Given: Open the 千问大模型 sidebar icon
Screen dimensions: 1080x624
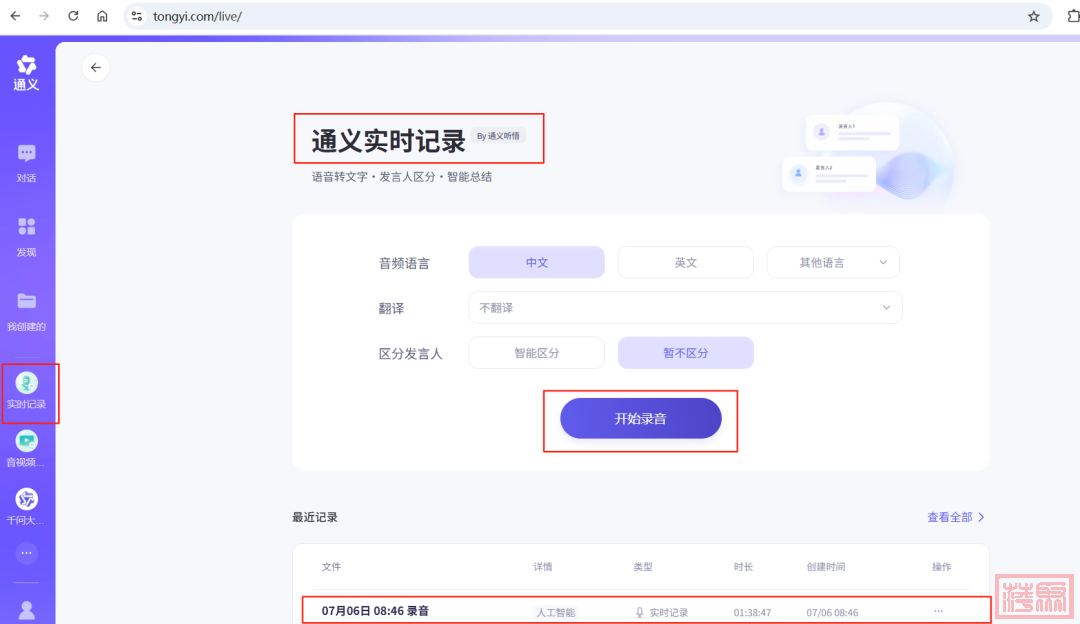Looking at the screenshot, I should pyautogui.click(x=27, y=500).
